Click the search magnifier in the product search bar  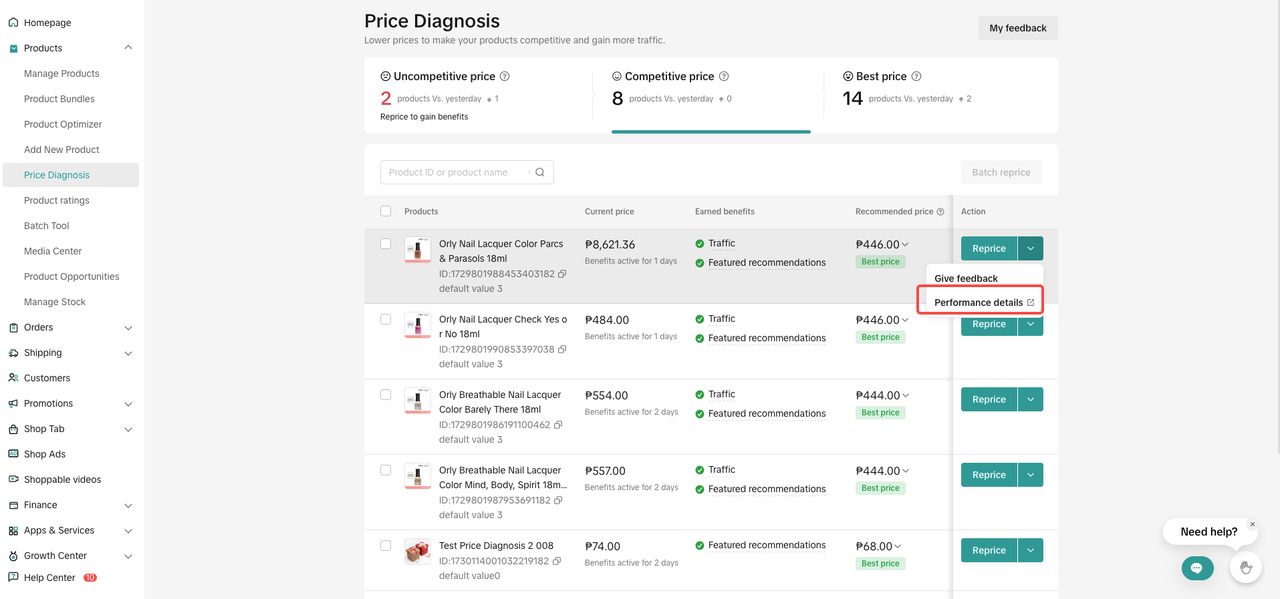tap(540, 172)
